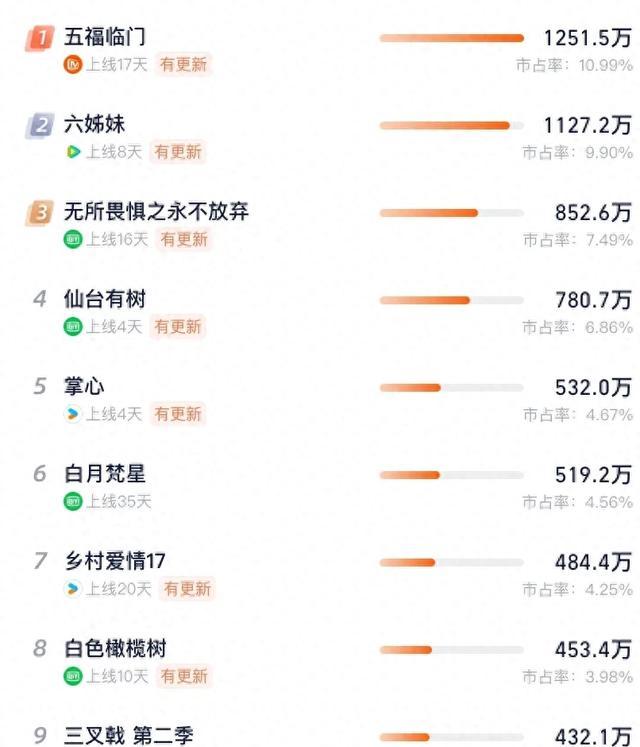Click the 有更新 tag for 仙台有树

(178, 327)
